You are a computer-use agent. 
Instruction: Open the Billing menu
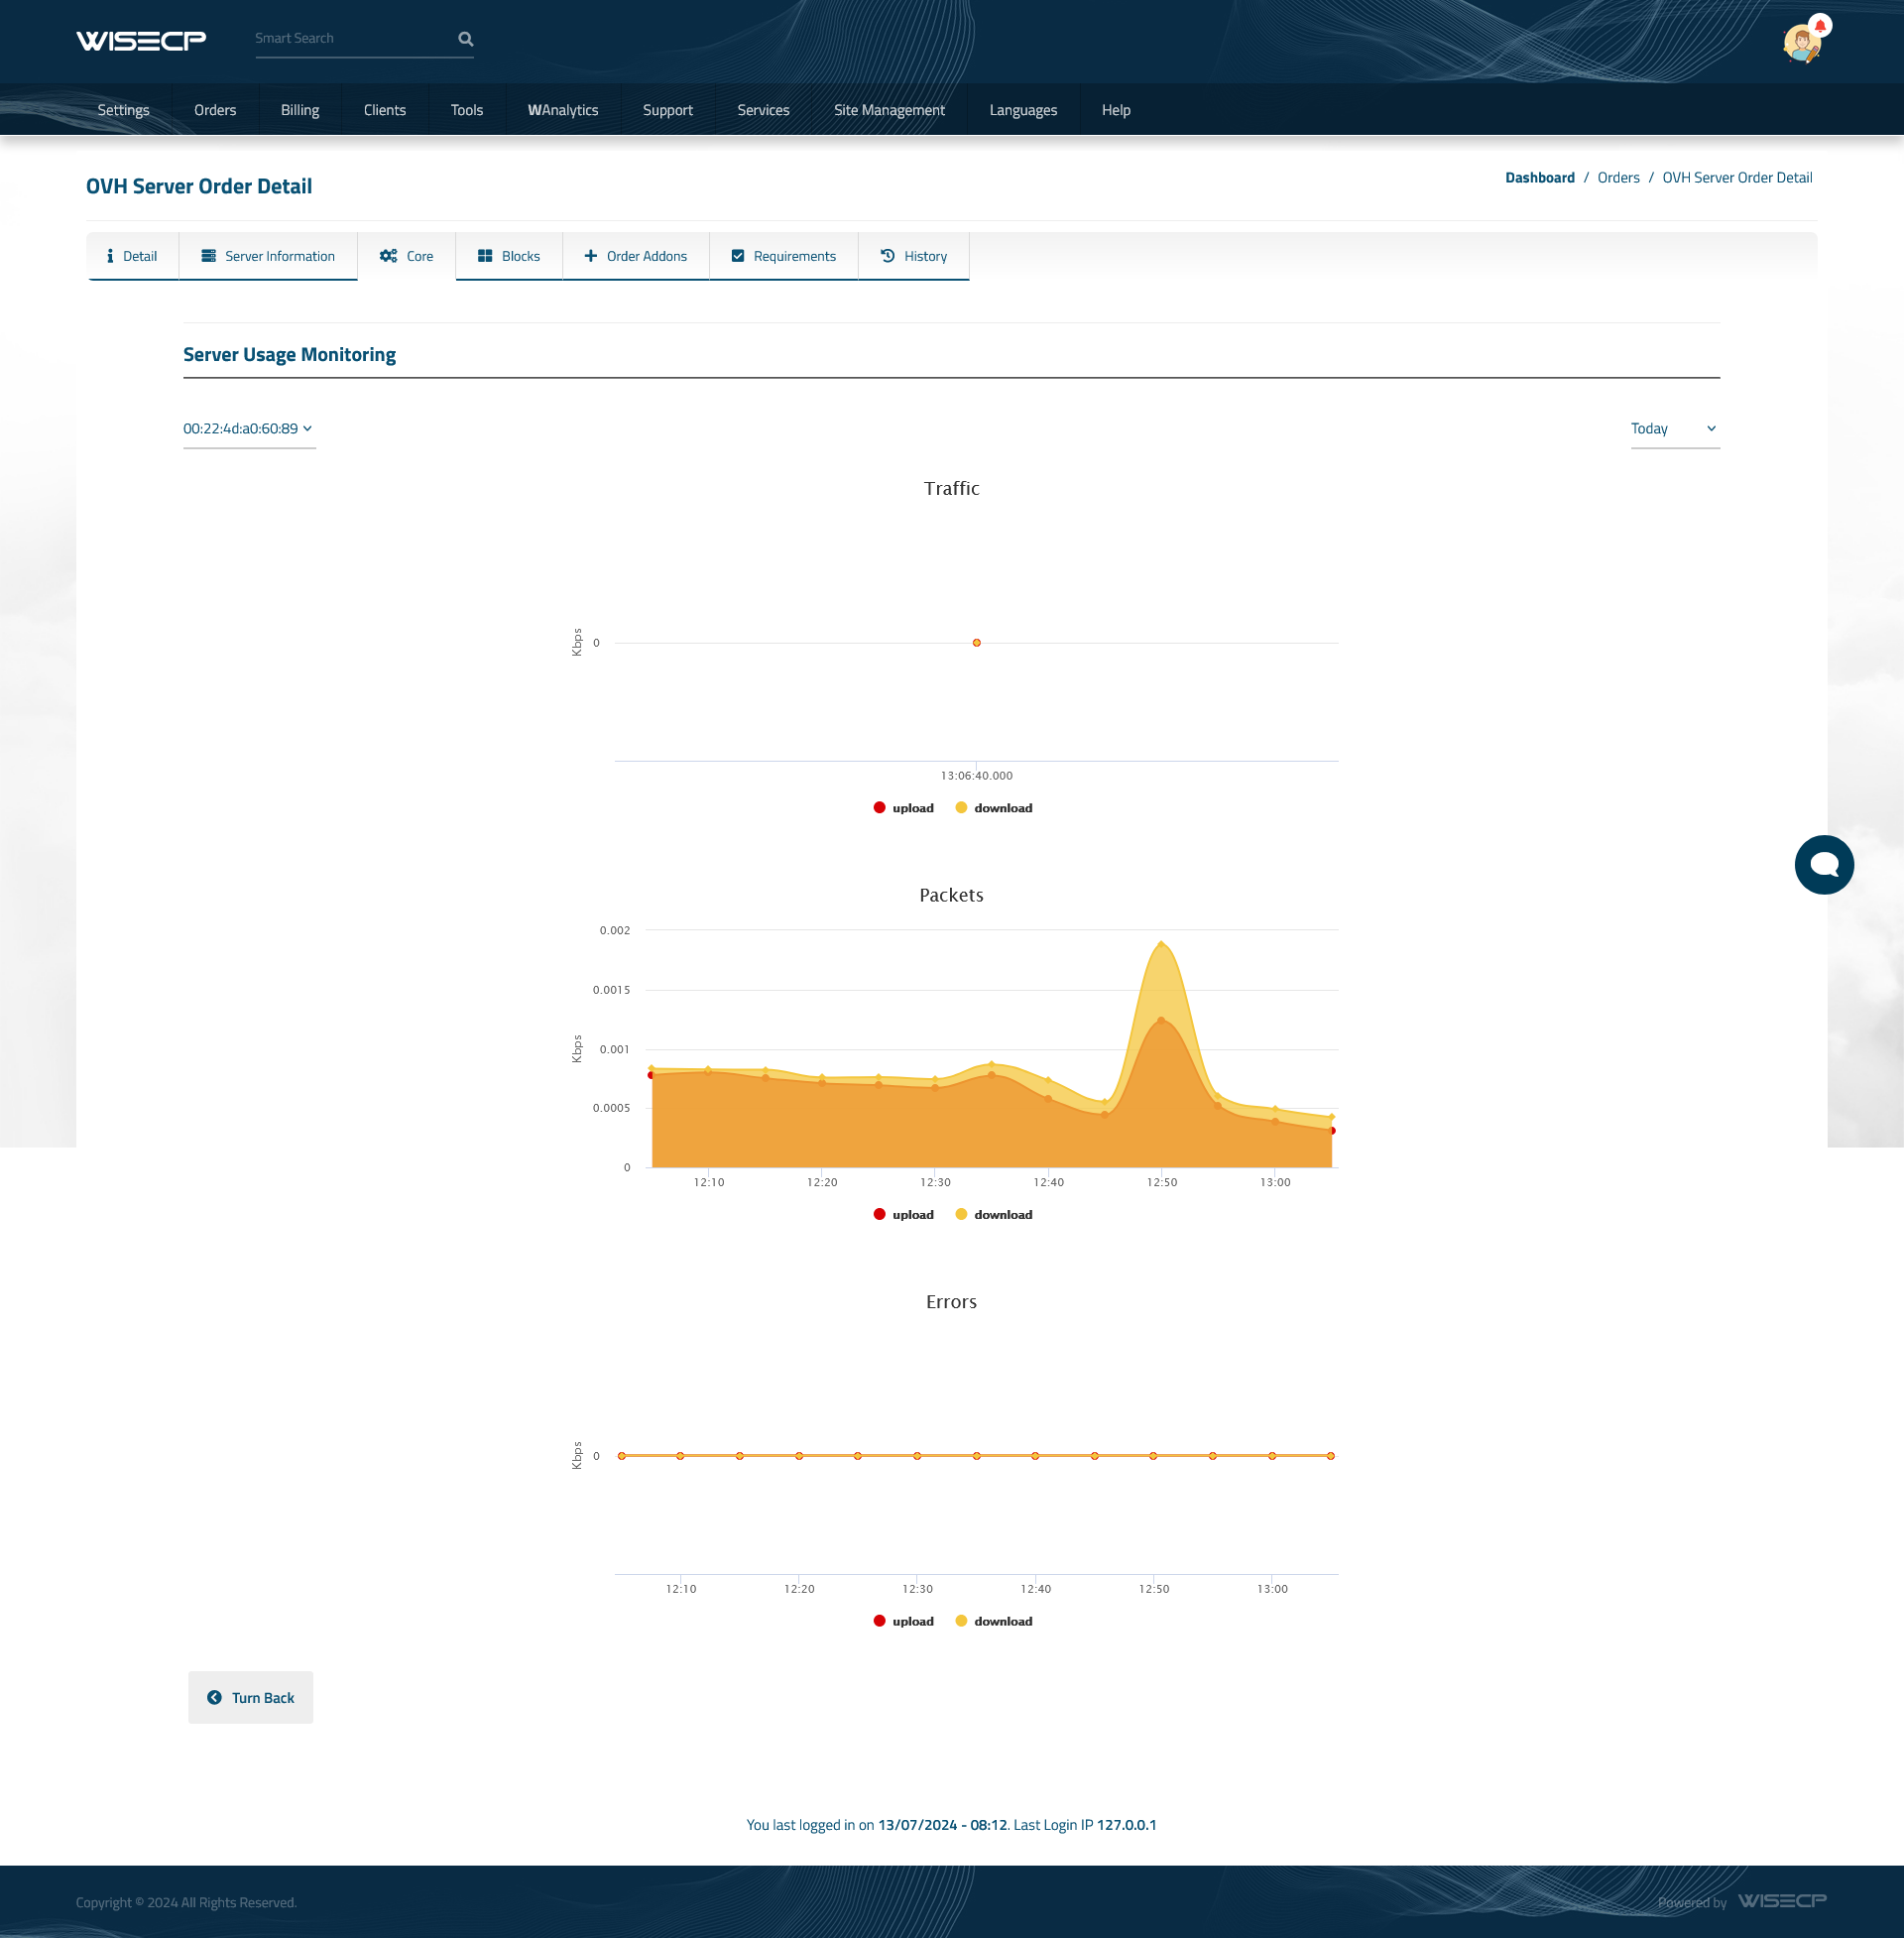(300, 110)
